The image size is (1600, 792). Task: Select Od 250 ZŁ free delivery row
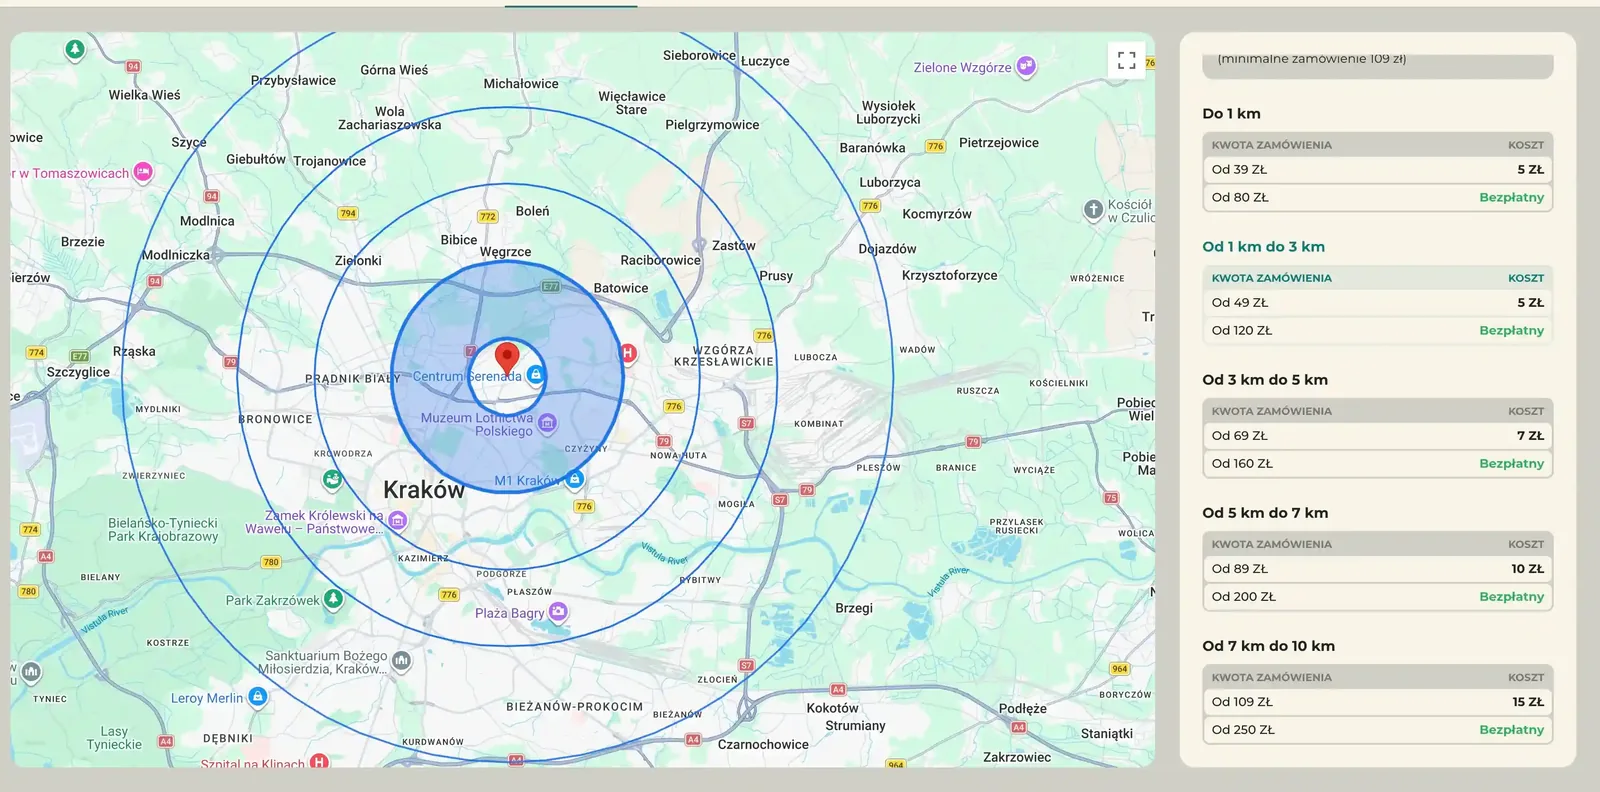click(1378, 730)
